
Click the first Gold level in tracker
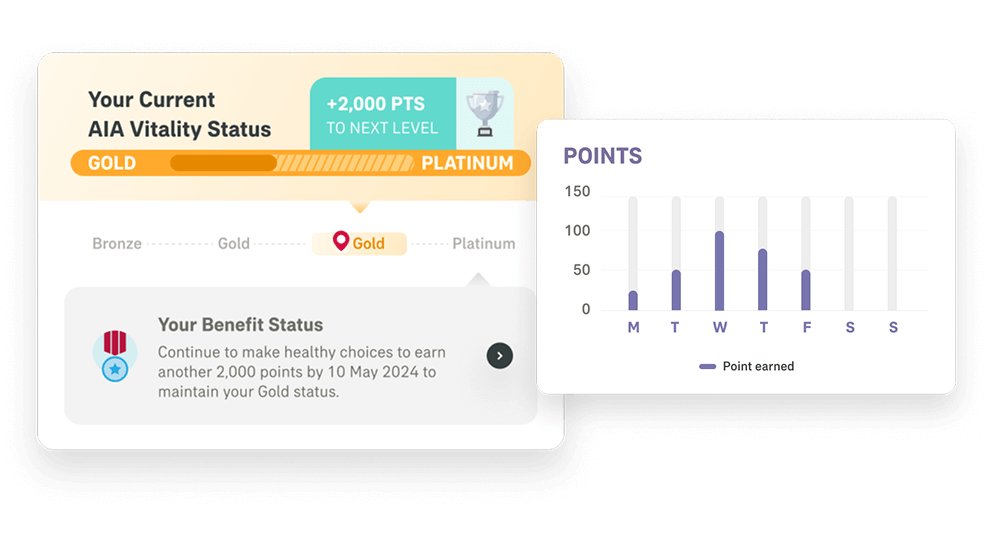234,243
